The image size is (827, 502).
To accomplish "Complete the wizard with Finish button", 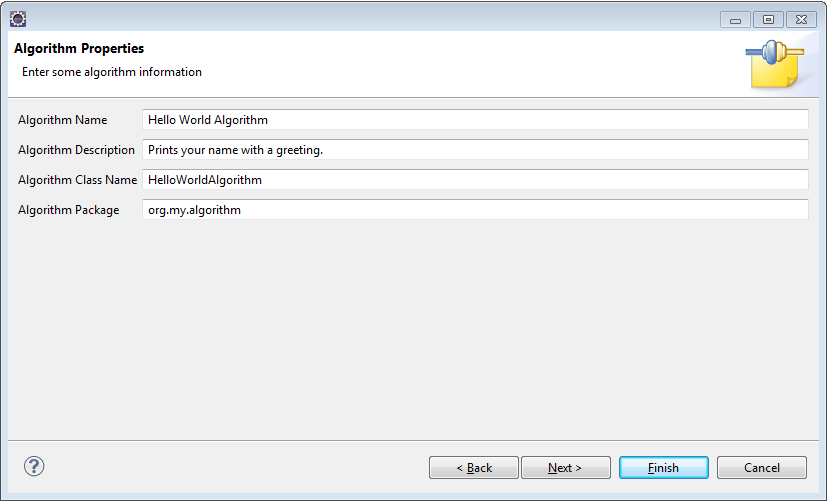I will click(663, 468).
